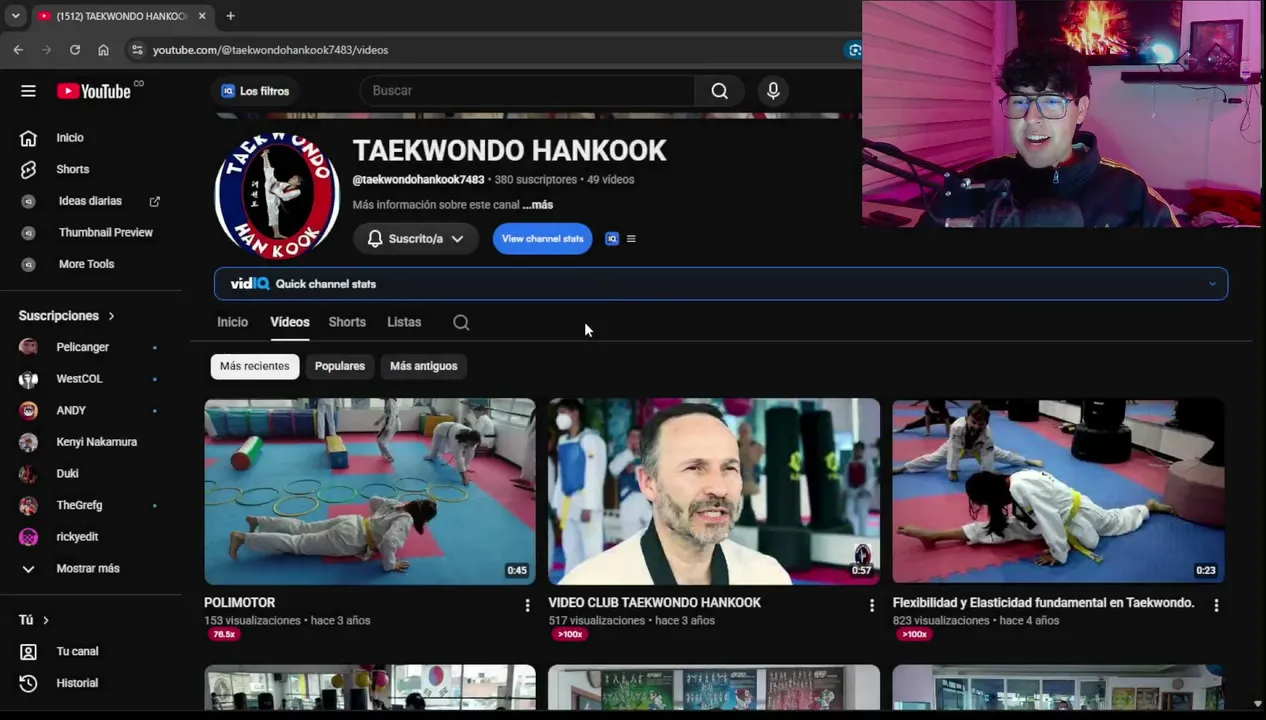1266x720 pixels.
Task: Open options for VIDEO CLUB video
Action: click(871, 605)
